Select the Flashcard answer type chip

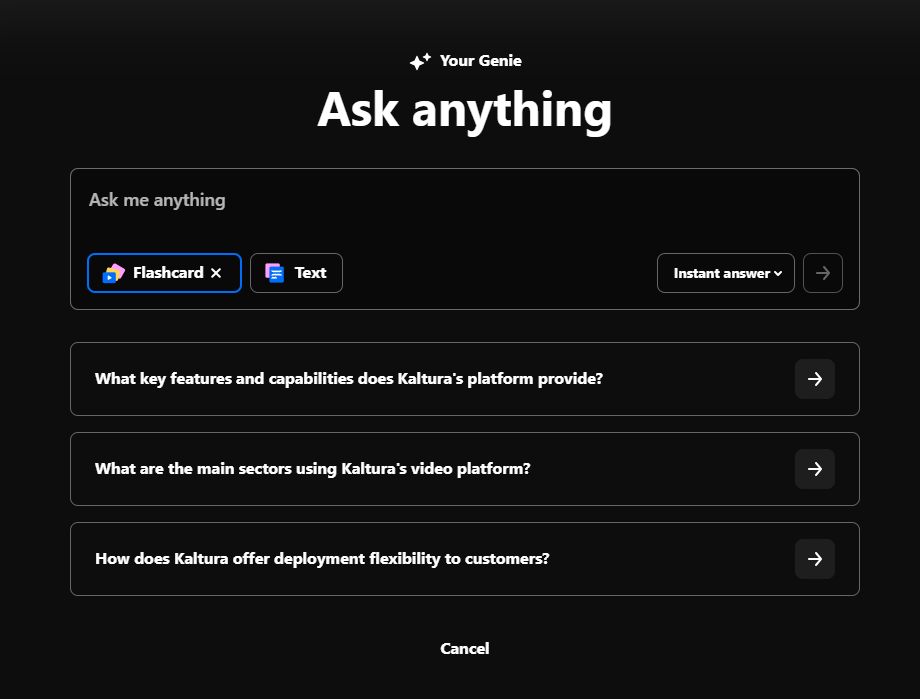[x=164, y=273]
